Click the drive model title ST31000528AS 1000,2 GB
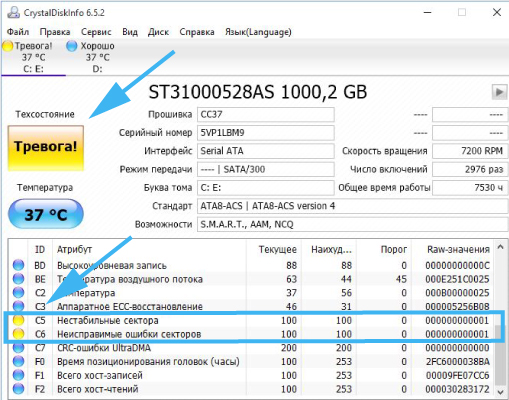Viewport: 509px width, 400px height. click(257, 92)
